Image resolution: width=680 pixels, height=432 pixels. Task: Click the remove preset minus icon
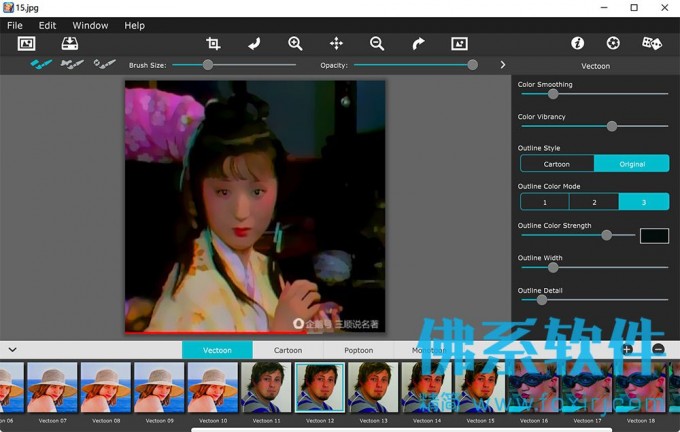tap(658, 349)
